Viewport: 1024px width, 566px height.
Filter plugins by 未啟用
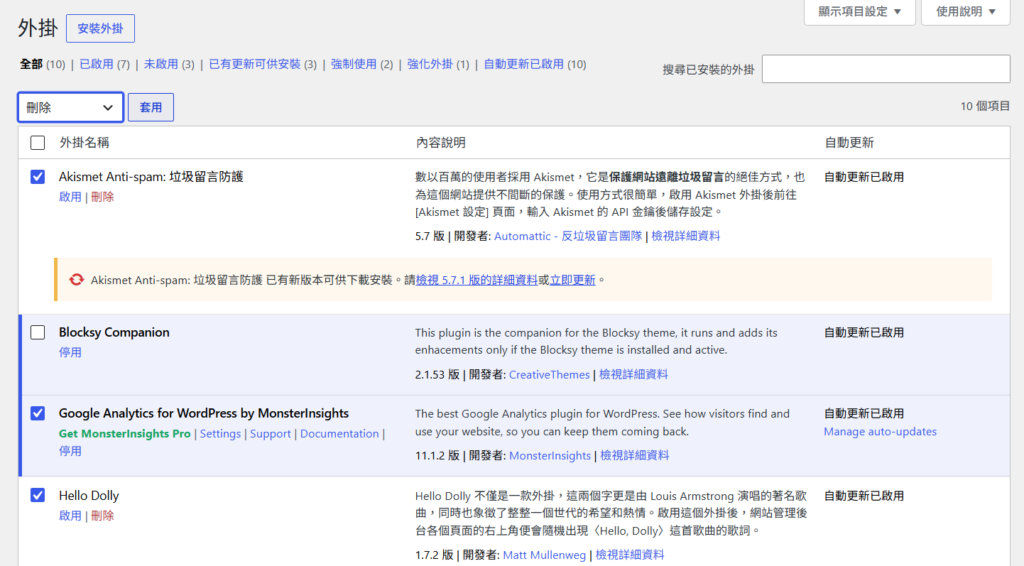(x=161, y=64)
